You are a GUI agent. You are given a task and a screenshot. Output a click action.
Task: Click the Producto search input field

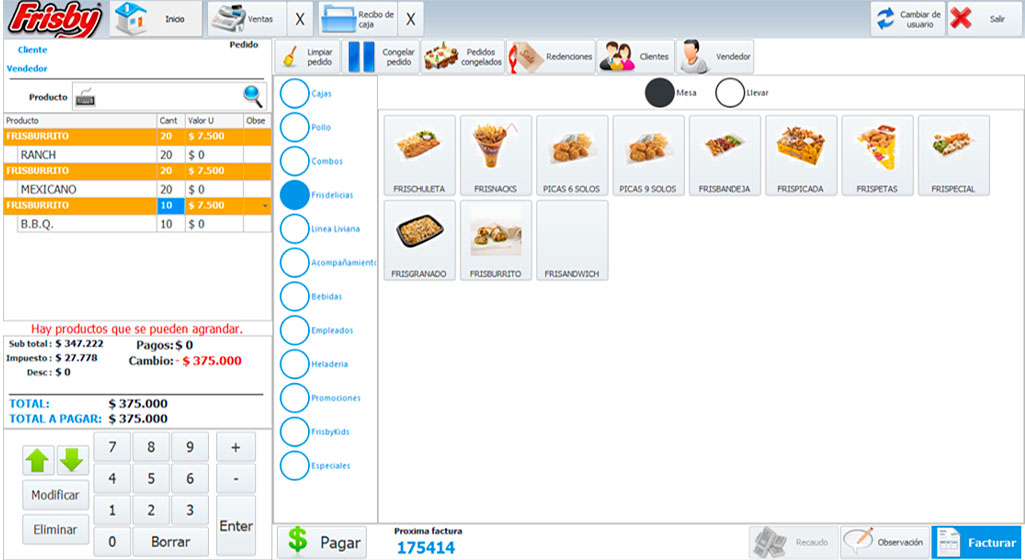pos(169,97)
